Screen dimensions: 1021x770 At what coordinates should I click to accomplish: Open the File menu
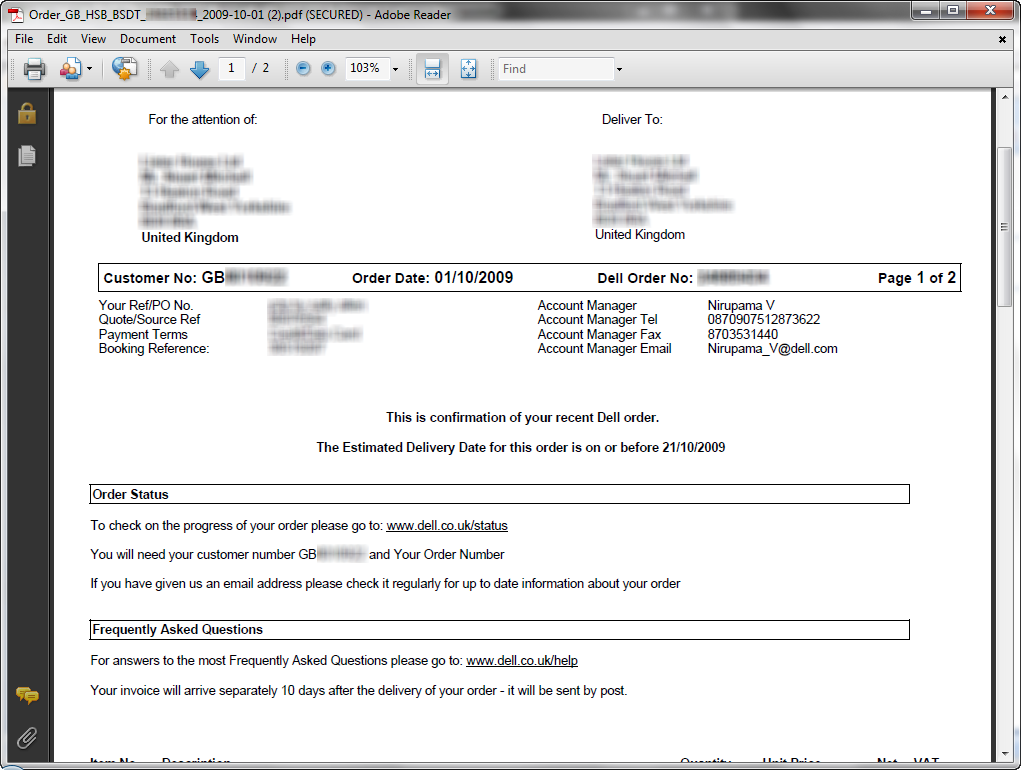[24, 39]
